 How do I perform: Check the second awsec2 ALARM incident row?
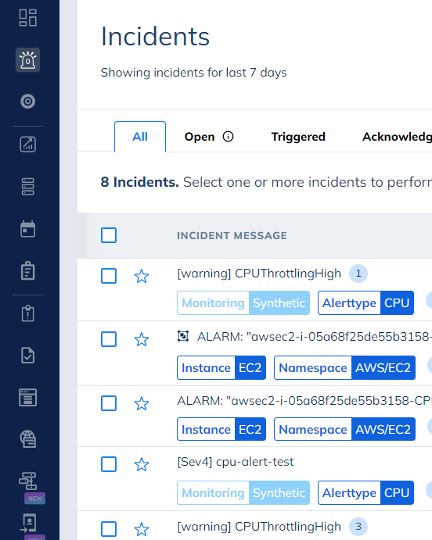tap(109, 403)
